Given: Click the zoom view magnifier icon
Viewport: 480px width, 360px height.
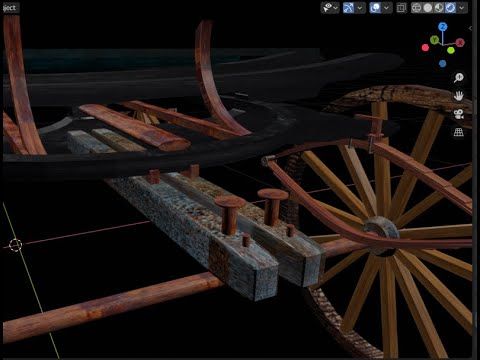Looking at the screenshot, I should [x=458, y=78].
